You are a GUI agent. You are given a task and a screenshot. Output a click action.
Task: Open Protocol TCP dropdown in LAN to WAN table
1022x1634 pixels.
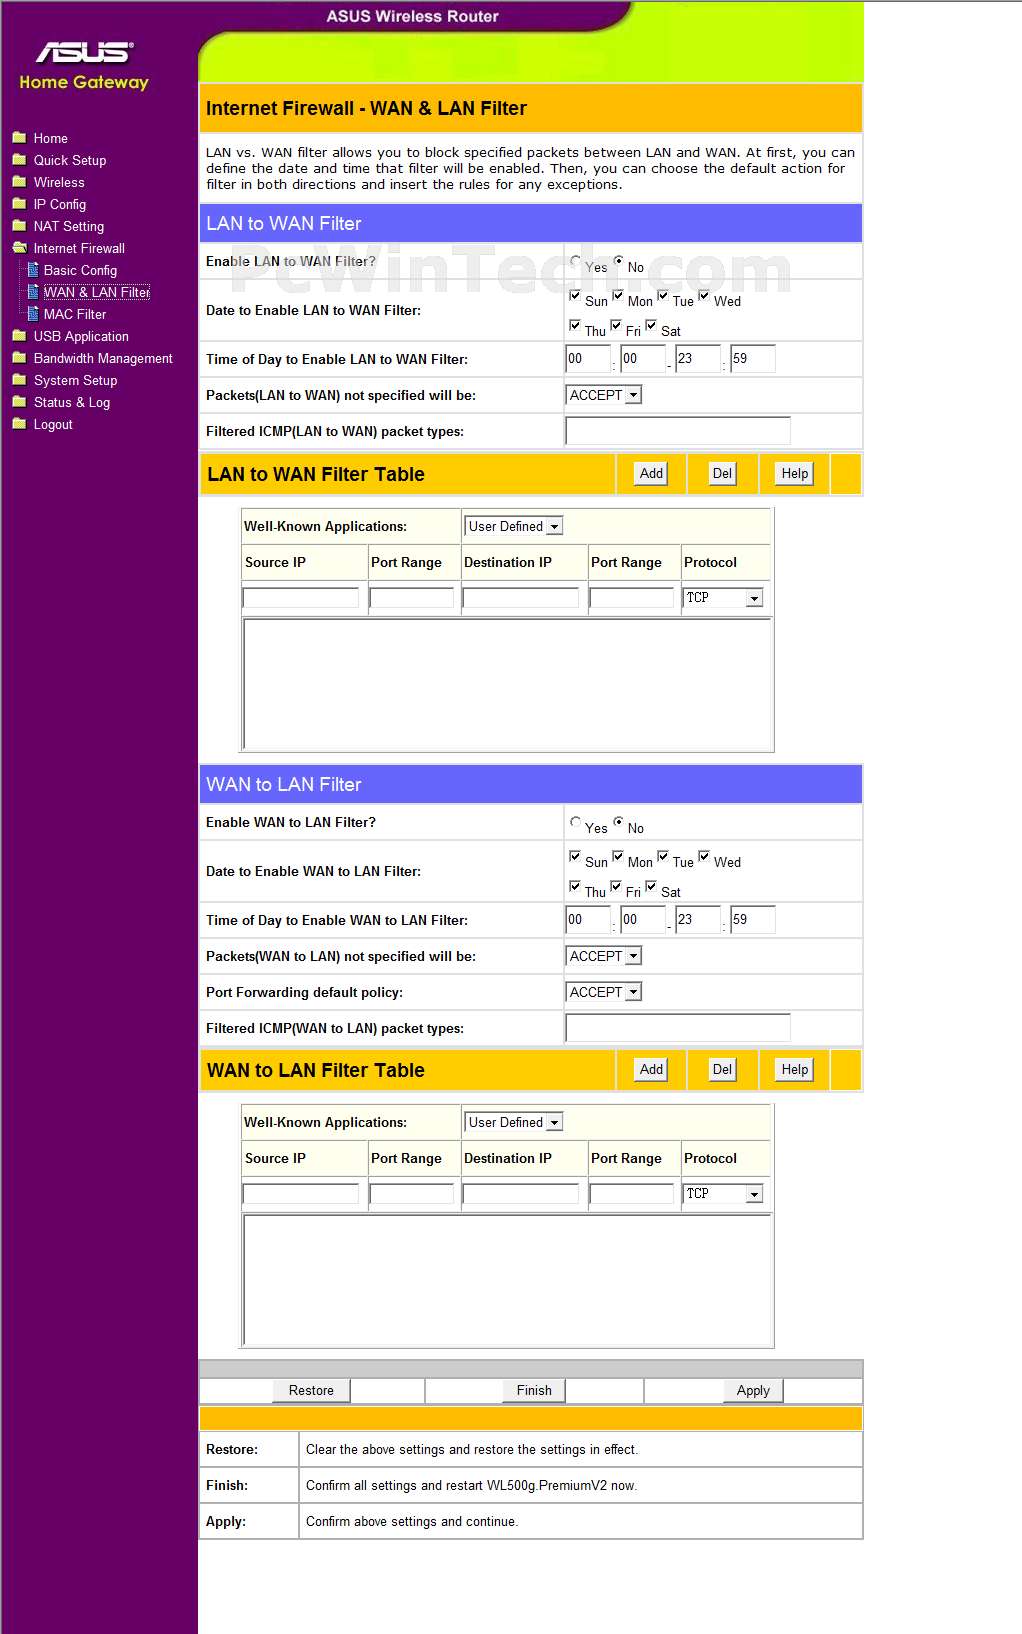coord(724,598)
